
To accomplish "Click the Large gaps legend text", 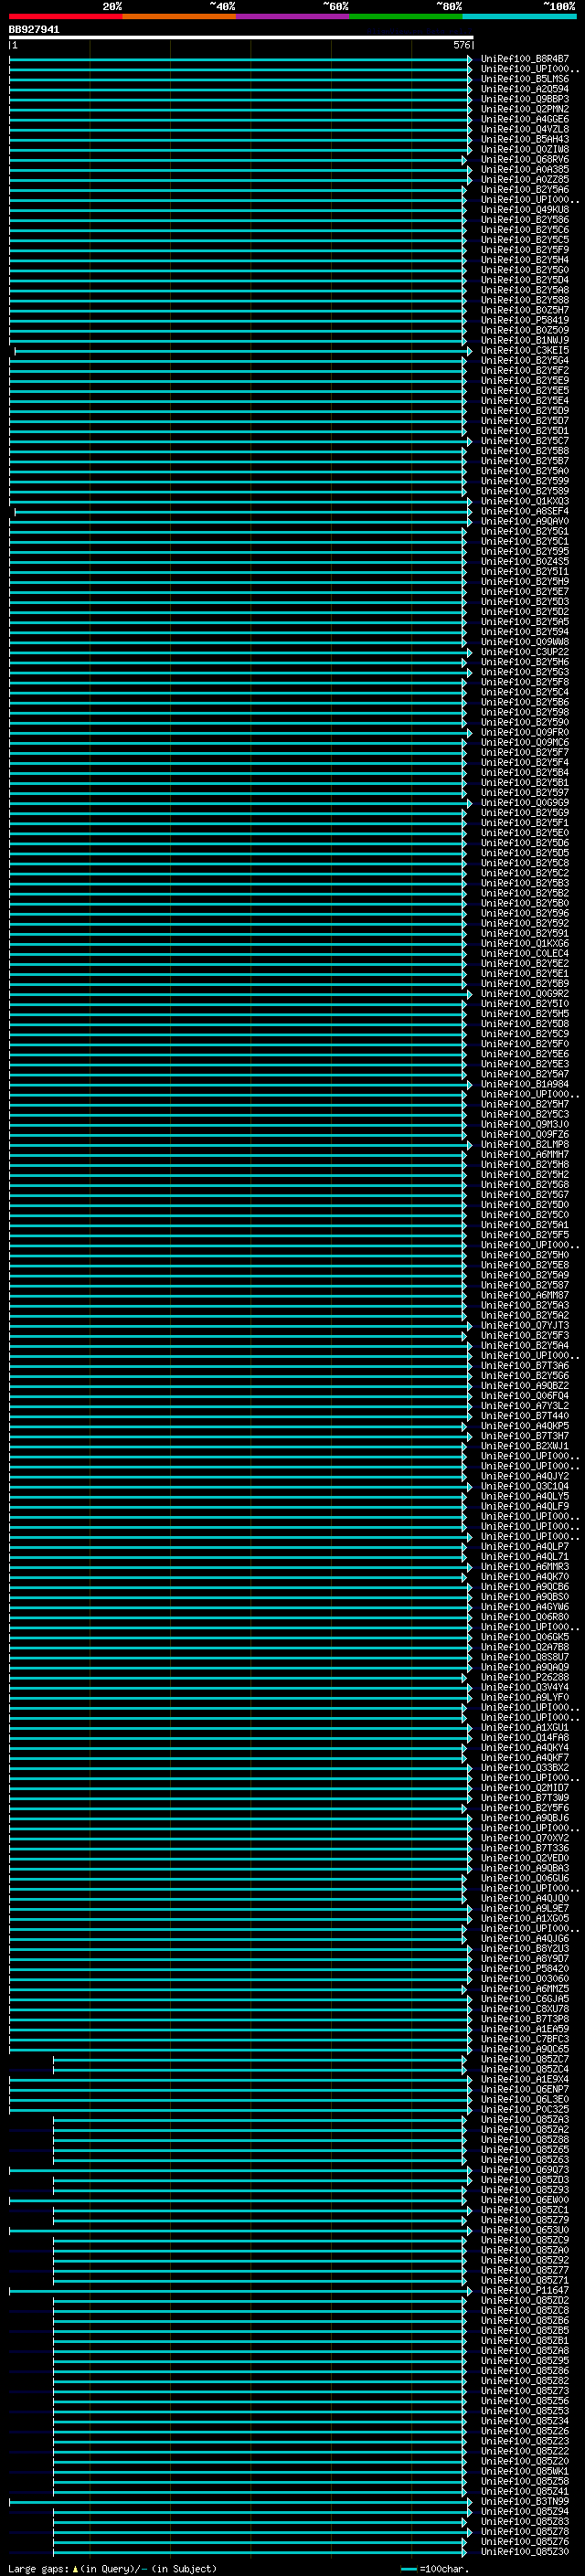I will point(112,2569).
